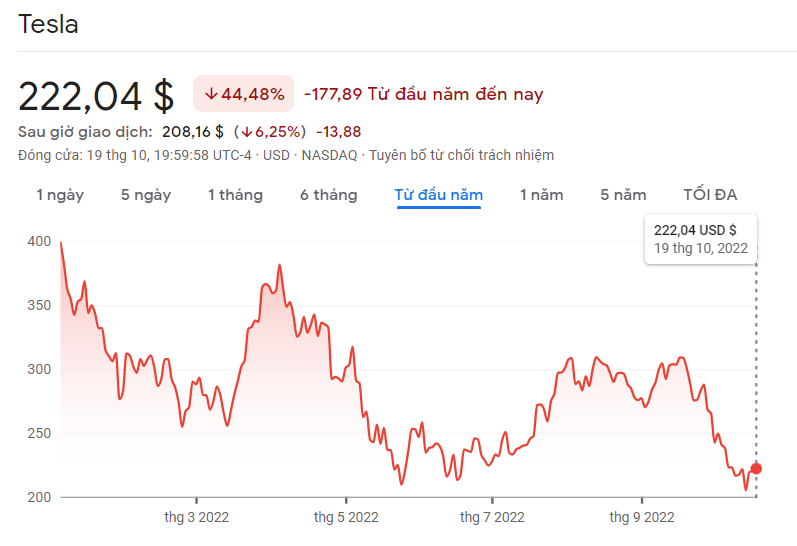View the "5 năm" price history
Screen dimensions: 797x546
point(623,195)
